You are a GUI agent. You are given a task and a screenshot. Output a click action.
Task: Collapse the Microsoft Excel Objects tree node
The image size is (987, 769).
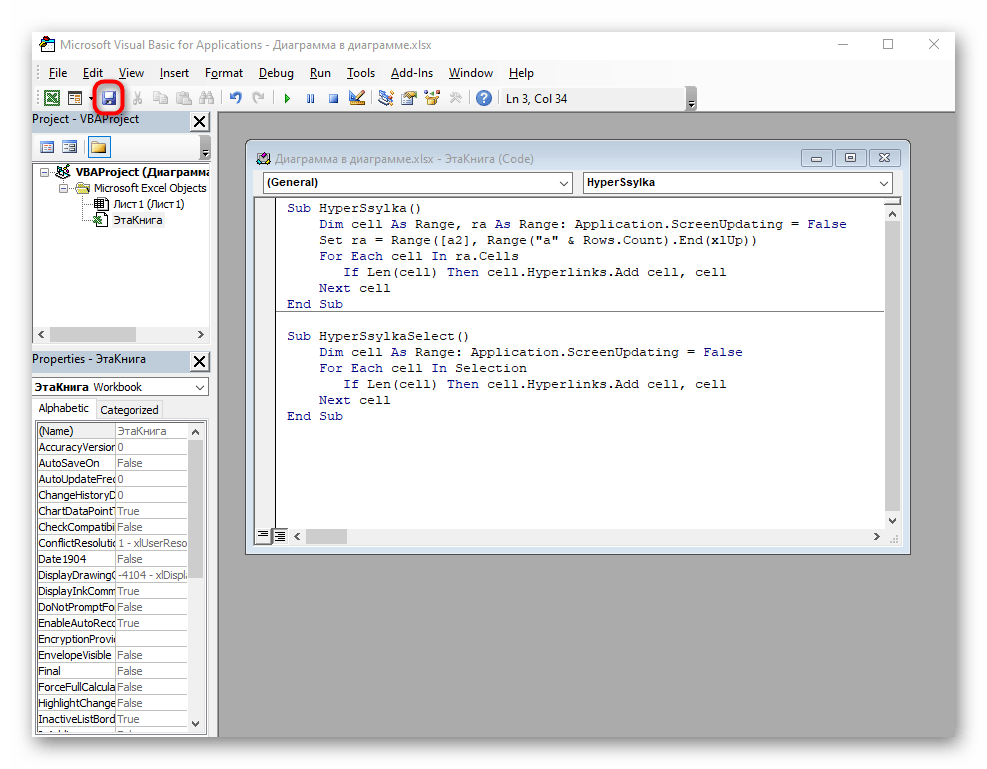(x=63, y=188)
